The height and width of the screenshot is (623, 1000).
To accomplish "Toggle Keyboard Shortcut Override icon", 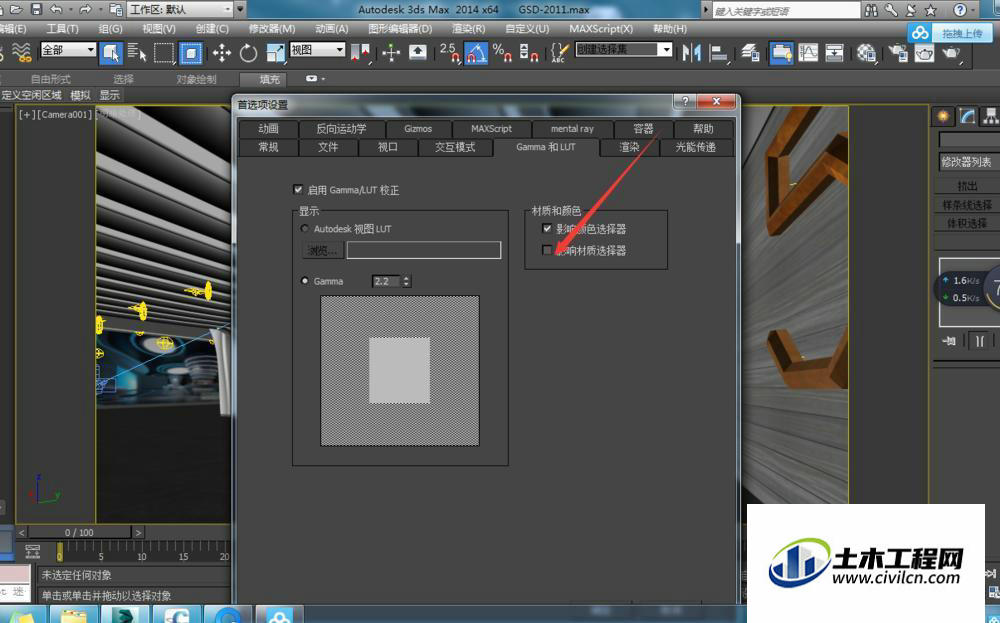I will click(x=417, y=53).
